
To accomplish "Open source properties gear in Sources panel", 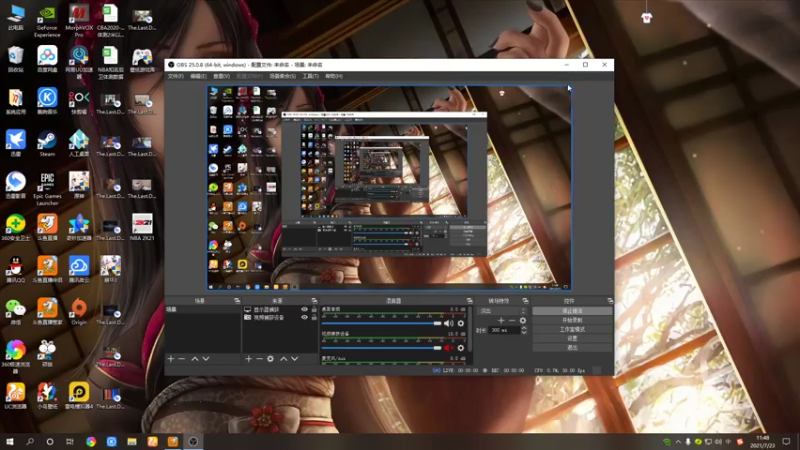I will click(x=270, y=359).
